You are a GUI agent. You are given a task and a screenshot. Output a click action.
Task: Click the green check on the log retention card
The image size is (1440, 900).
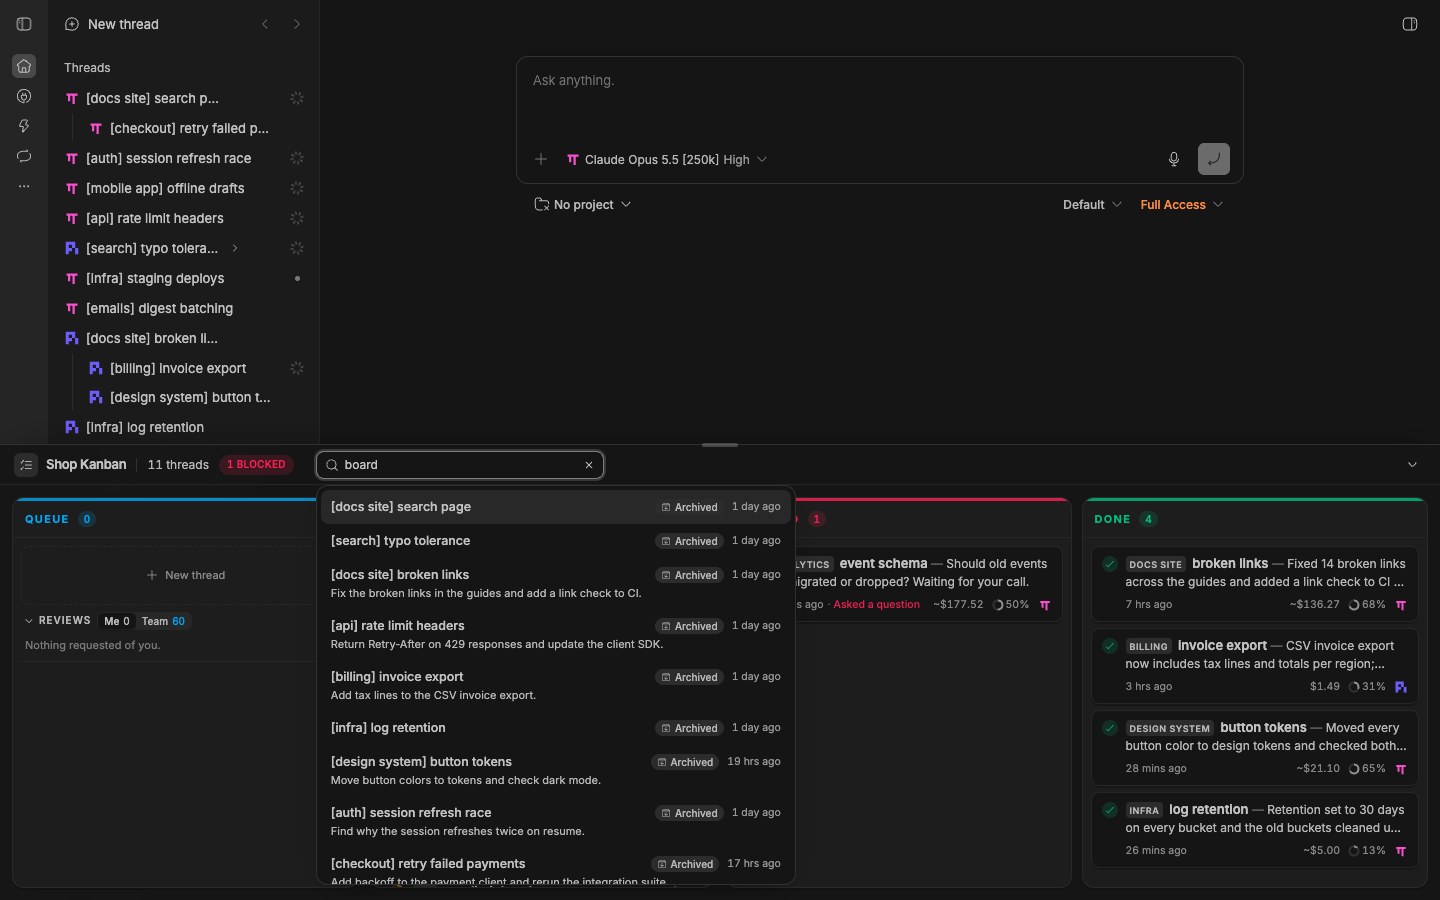1110,810
